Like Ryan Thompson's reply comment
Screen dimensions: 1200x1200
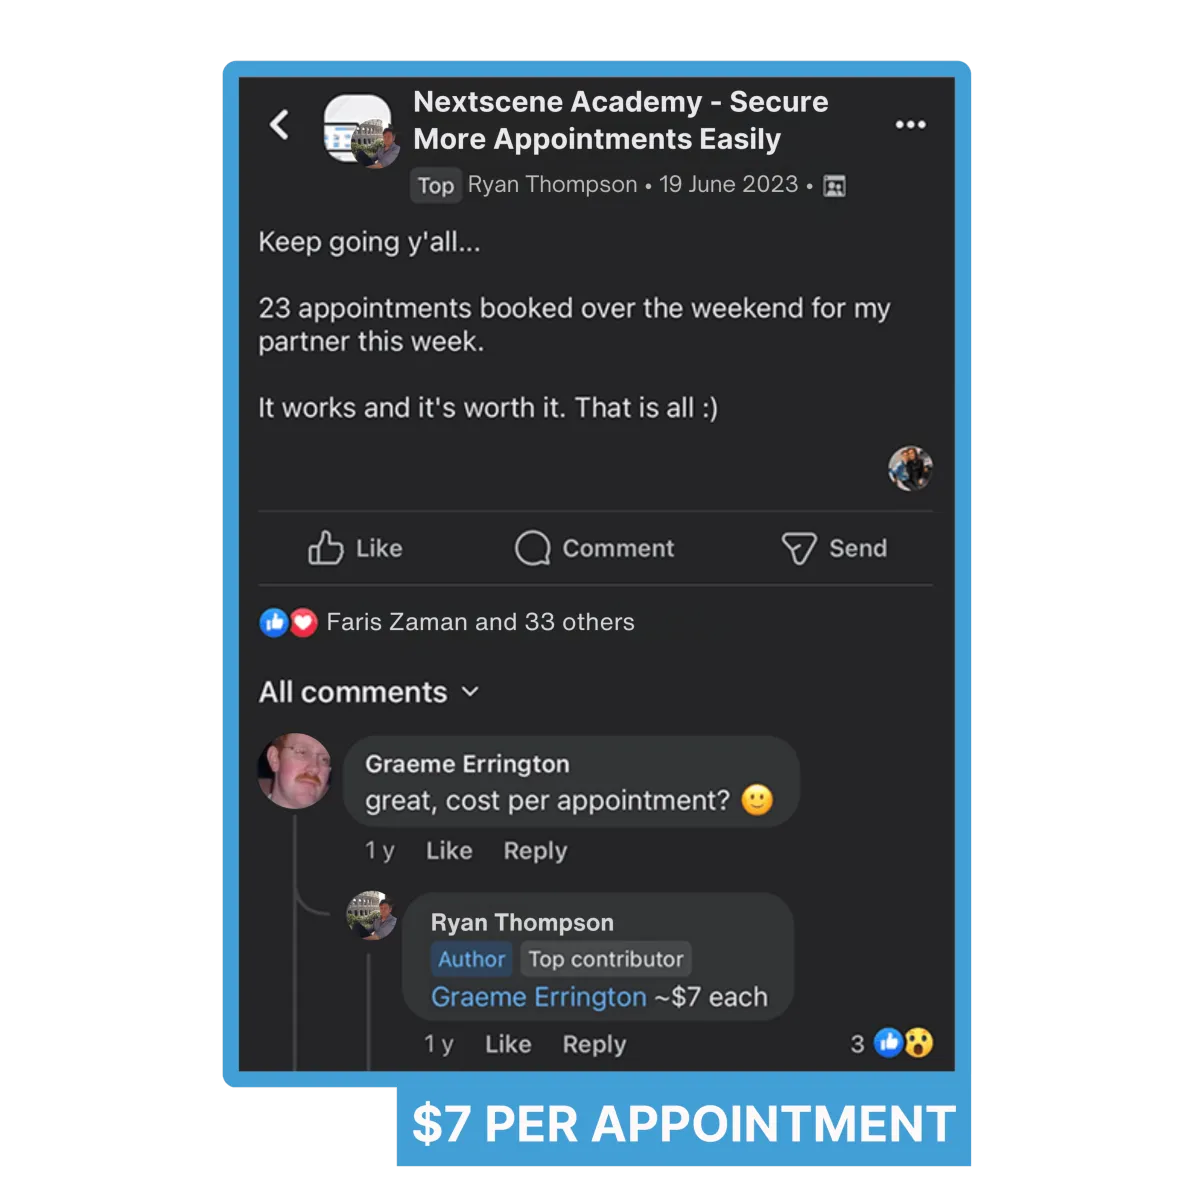(508, 1044)
